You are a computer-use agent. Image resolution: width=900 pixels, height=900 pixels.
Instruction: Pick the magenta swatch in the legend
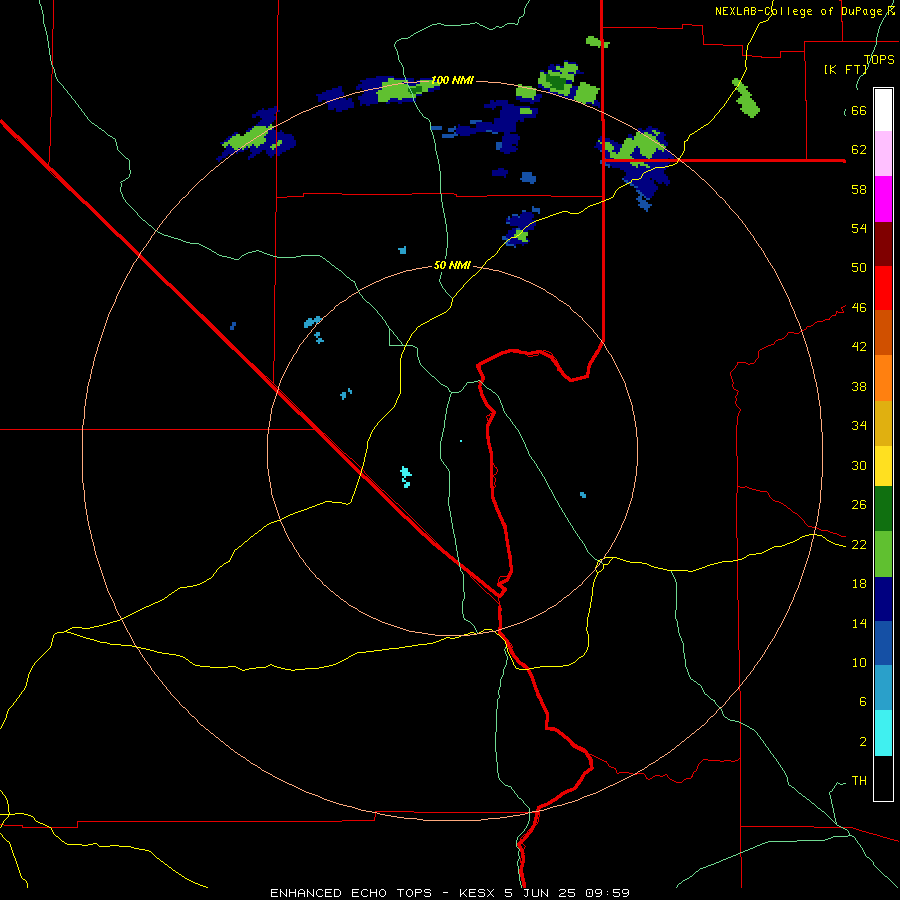click(883, 199)
